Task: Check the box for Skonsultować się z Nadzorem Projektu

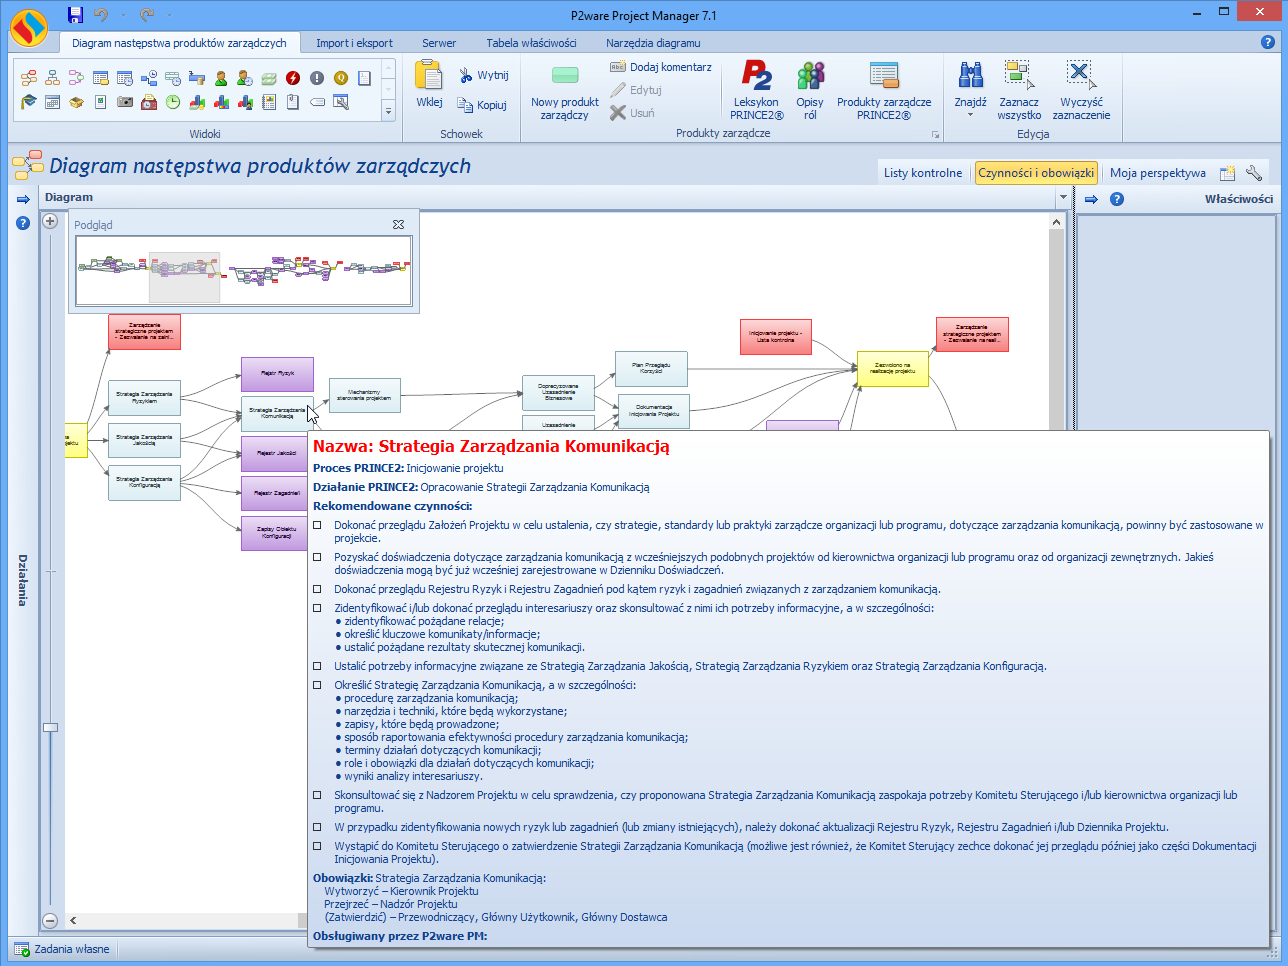Action: pos(317,795)
